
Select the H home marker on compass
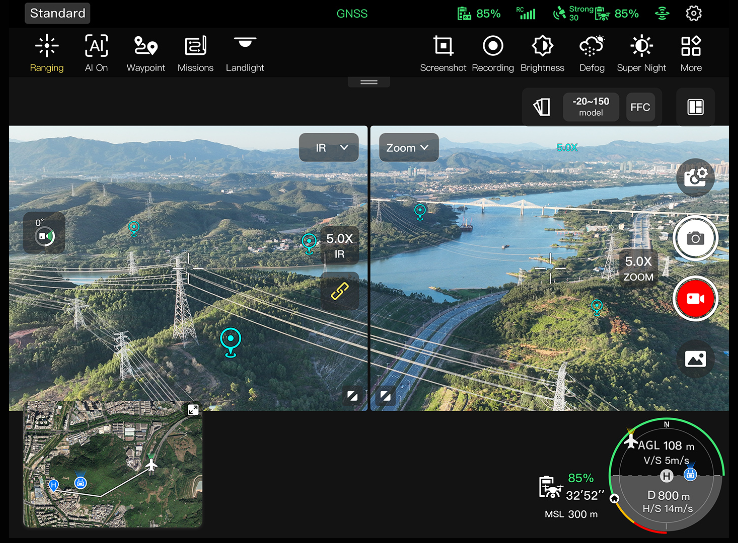click(x=666, y=476)
